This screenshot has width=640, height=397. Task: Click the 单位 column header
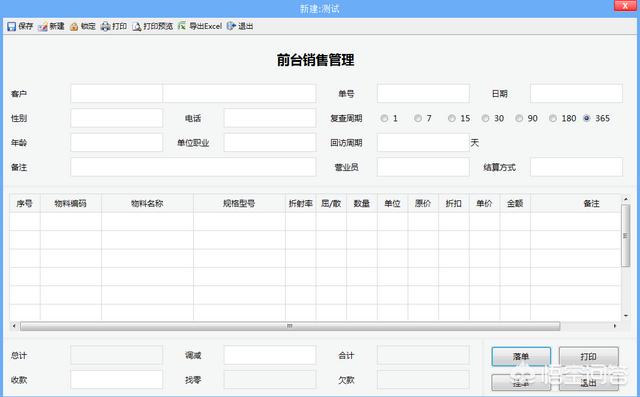tap(392, 203)
